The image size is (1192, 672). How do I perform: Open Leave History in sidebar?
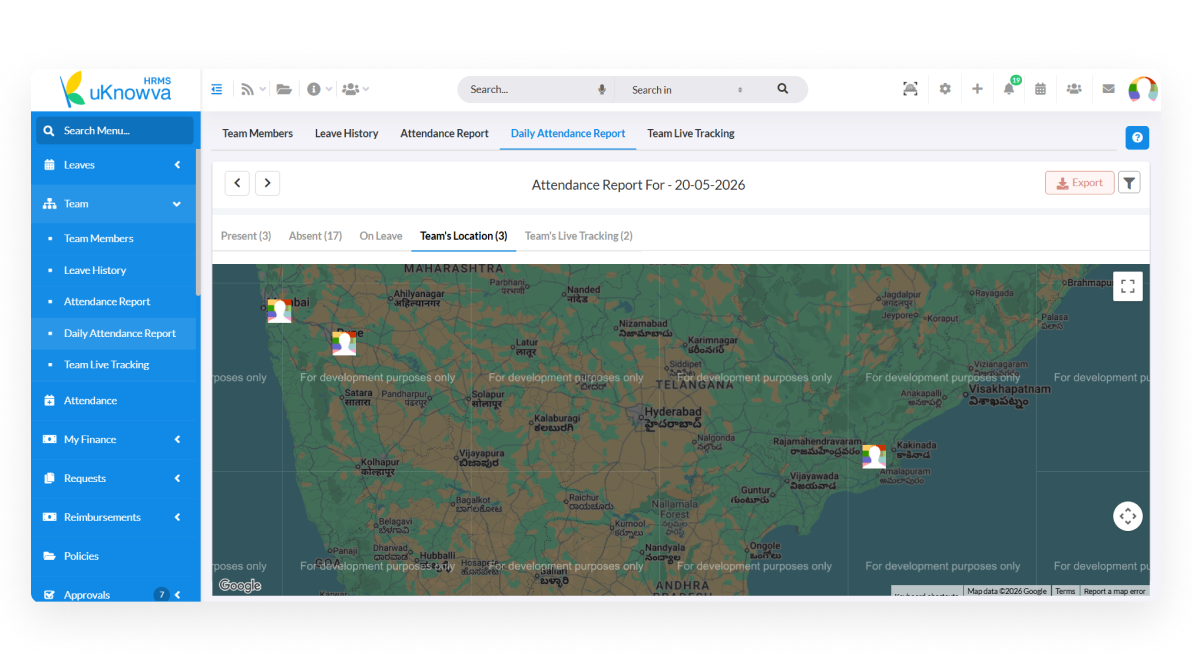95,270
